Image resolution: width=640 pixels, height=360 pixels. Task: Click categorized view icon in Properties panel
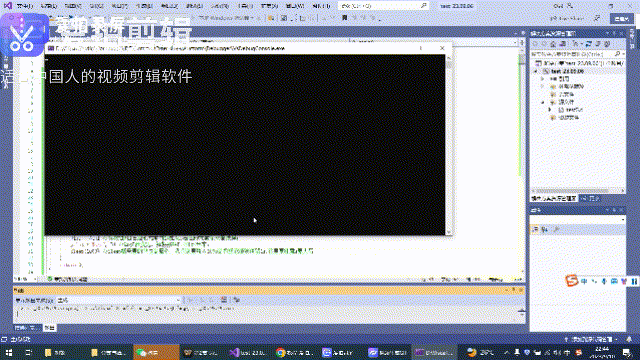pos(535,230)
